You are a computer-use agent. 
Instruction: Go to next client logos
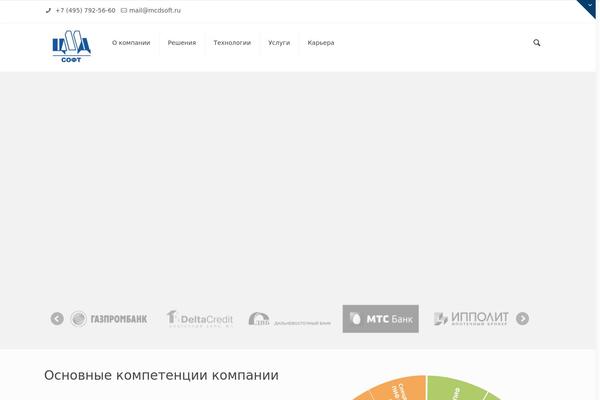coord(522,318)
